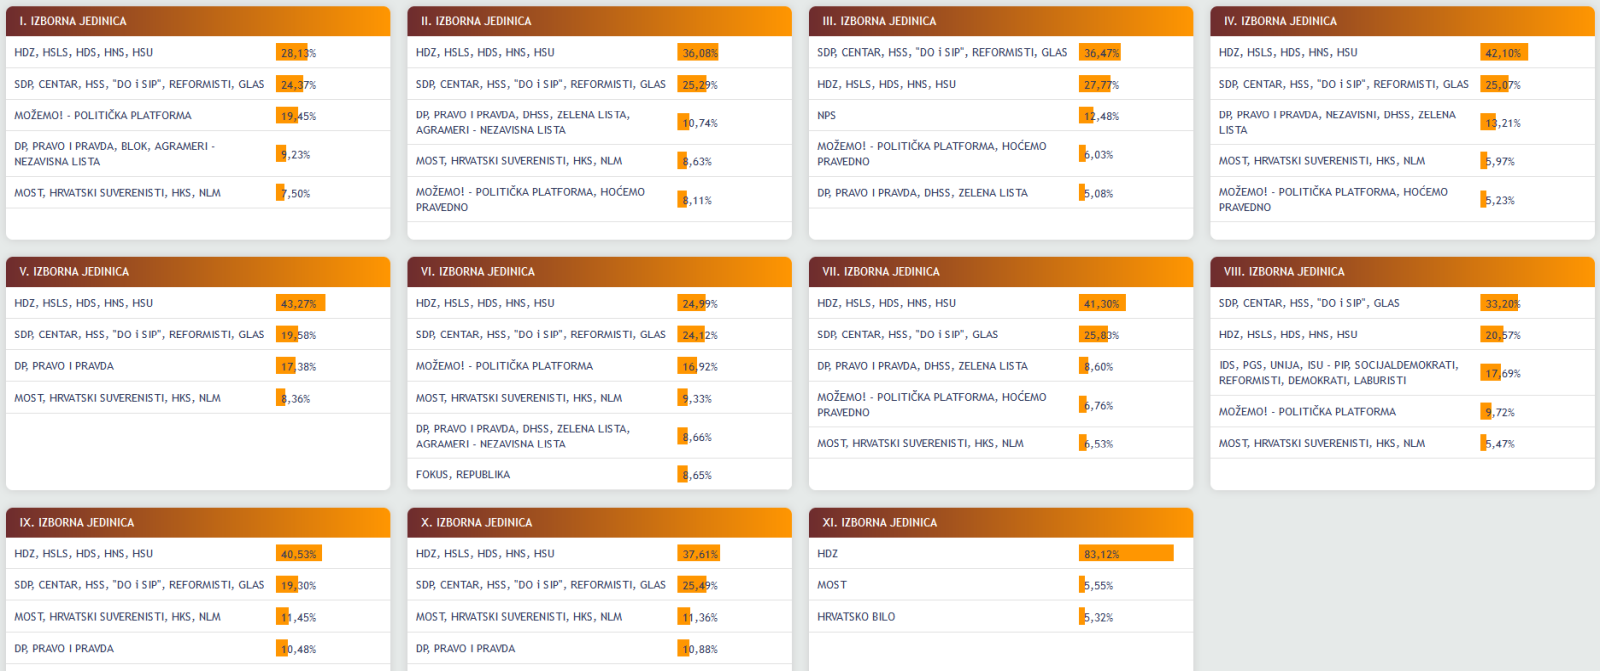Image resolution: width=1600 pixels, height=671 pixels.
Task: Click the 9,33% value
Action: click(x=697, y=399)
